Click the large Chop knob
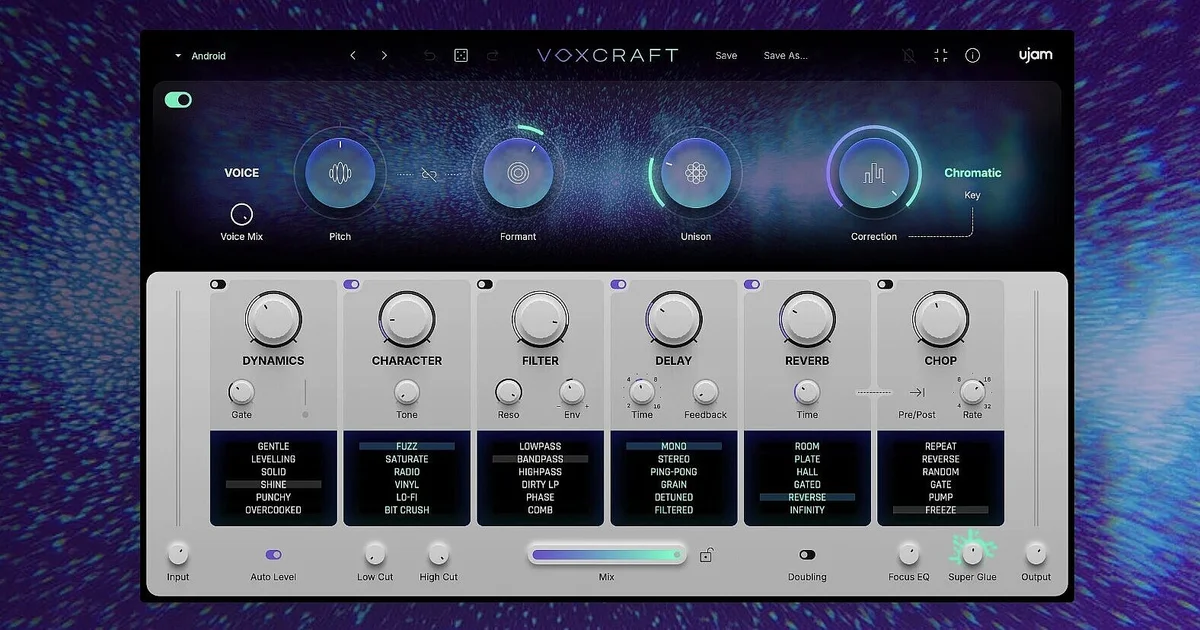This screenshot has width=1200, height=630. (x=940, y=320)
